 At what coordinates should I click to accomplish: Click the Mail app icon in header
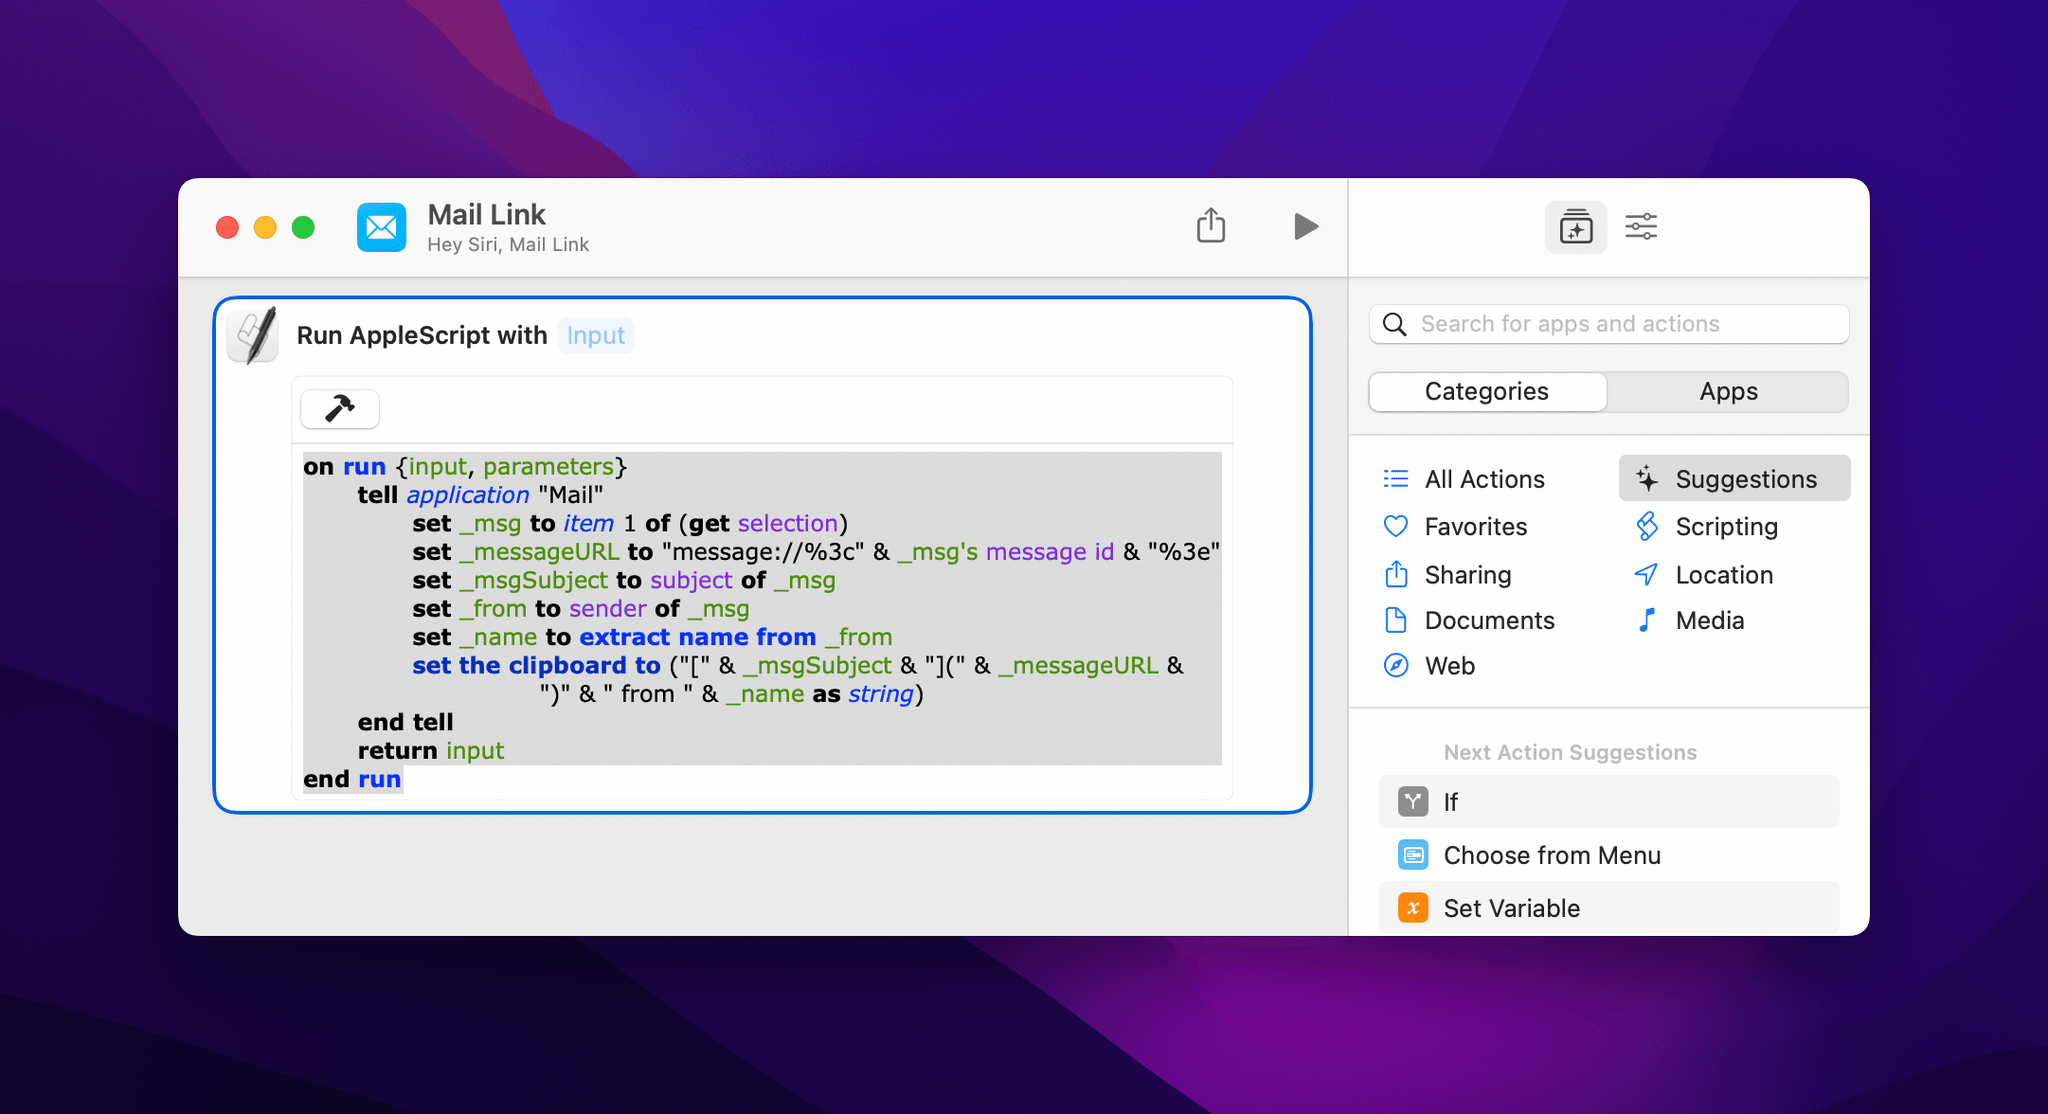[381, 225]
